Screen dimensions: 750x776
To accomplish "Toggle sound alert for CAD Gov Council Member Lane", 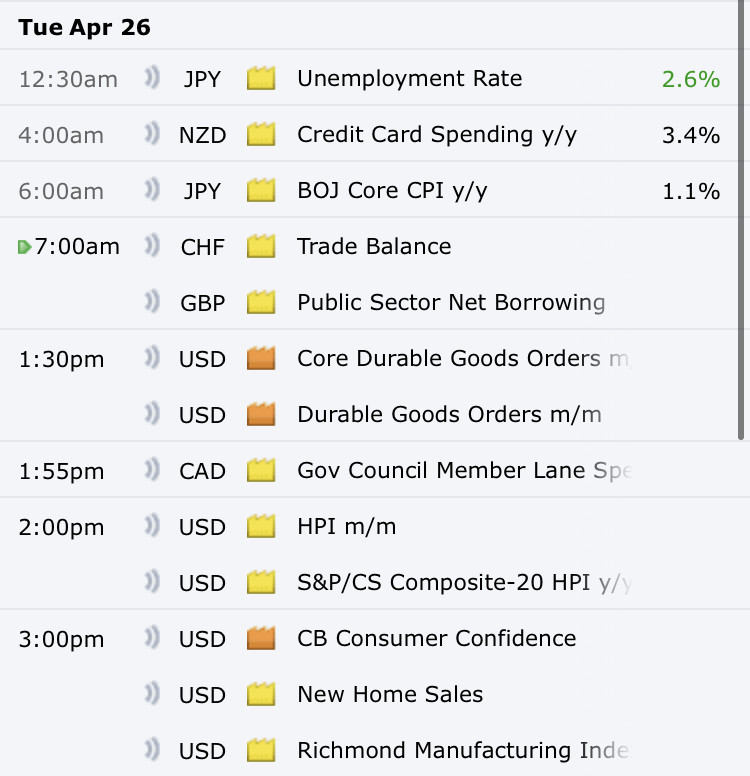I will pos(152,470).
